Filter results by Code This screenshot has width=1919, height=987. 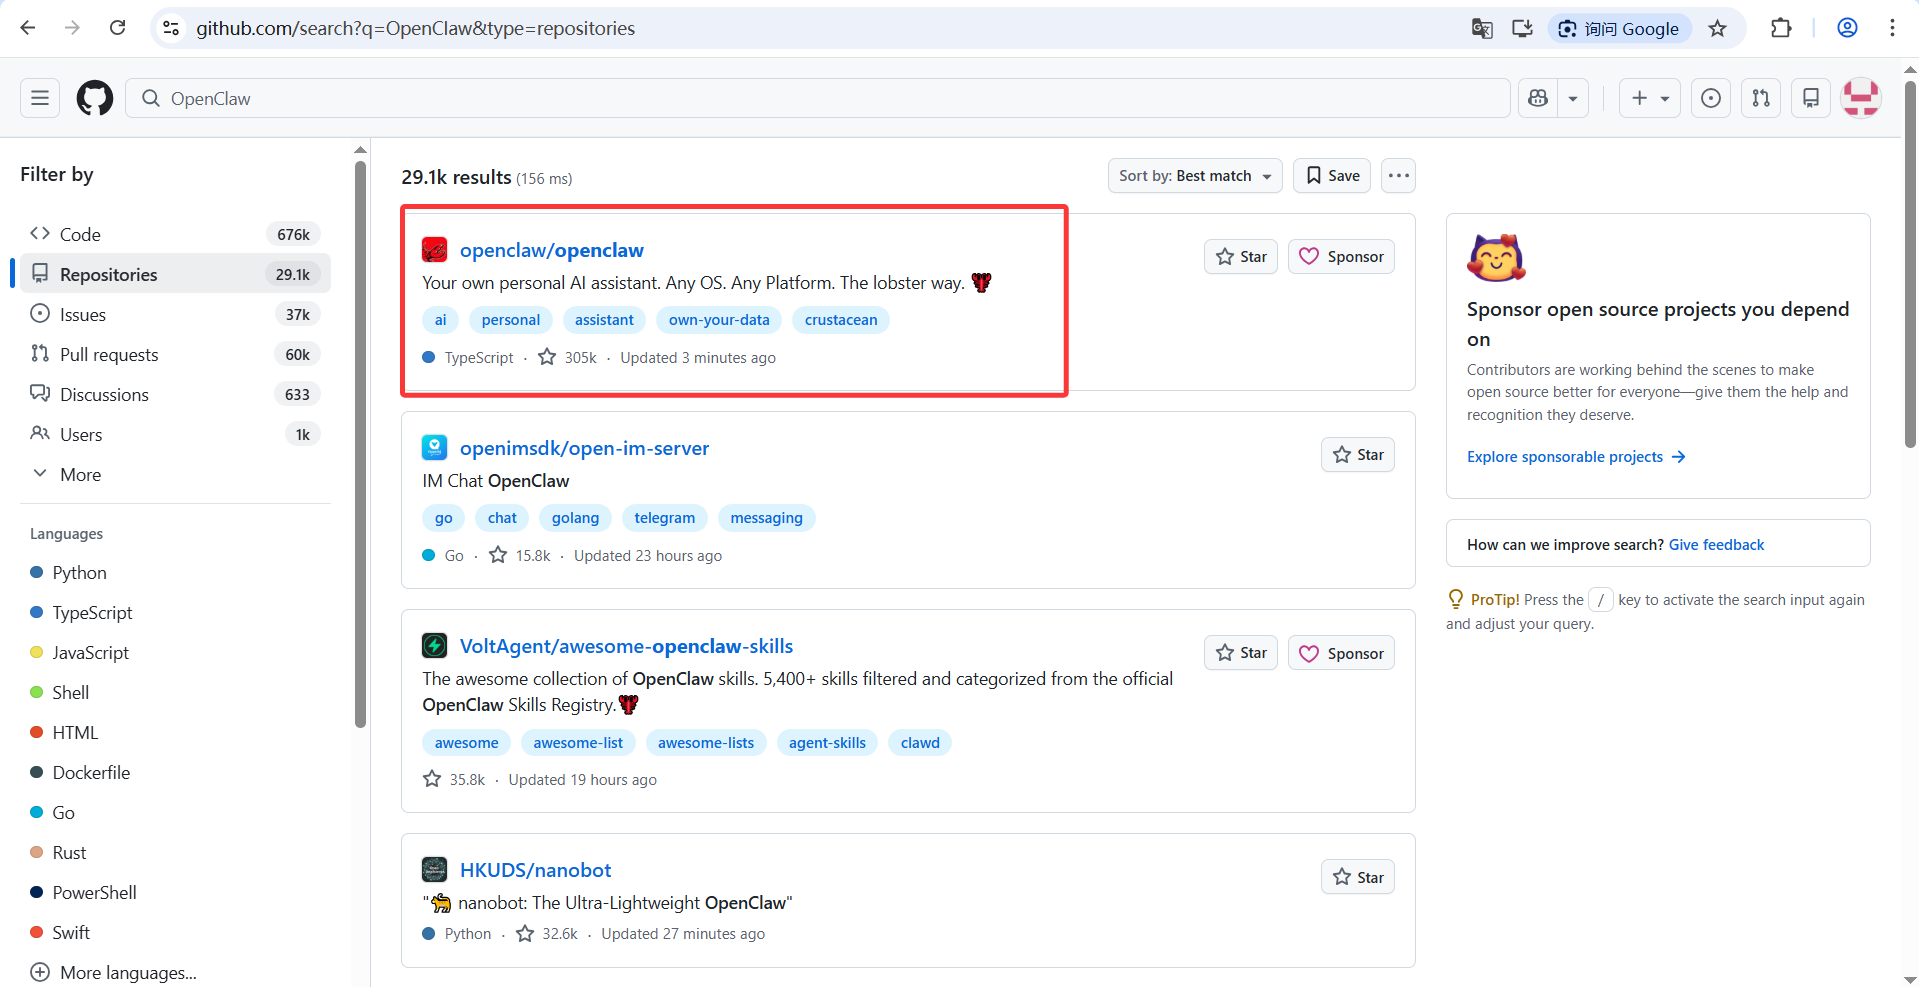click(x=175, y=234)
